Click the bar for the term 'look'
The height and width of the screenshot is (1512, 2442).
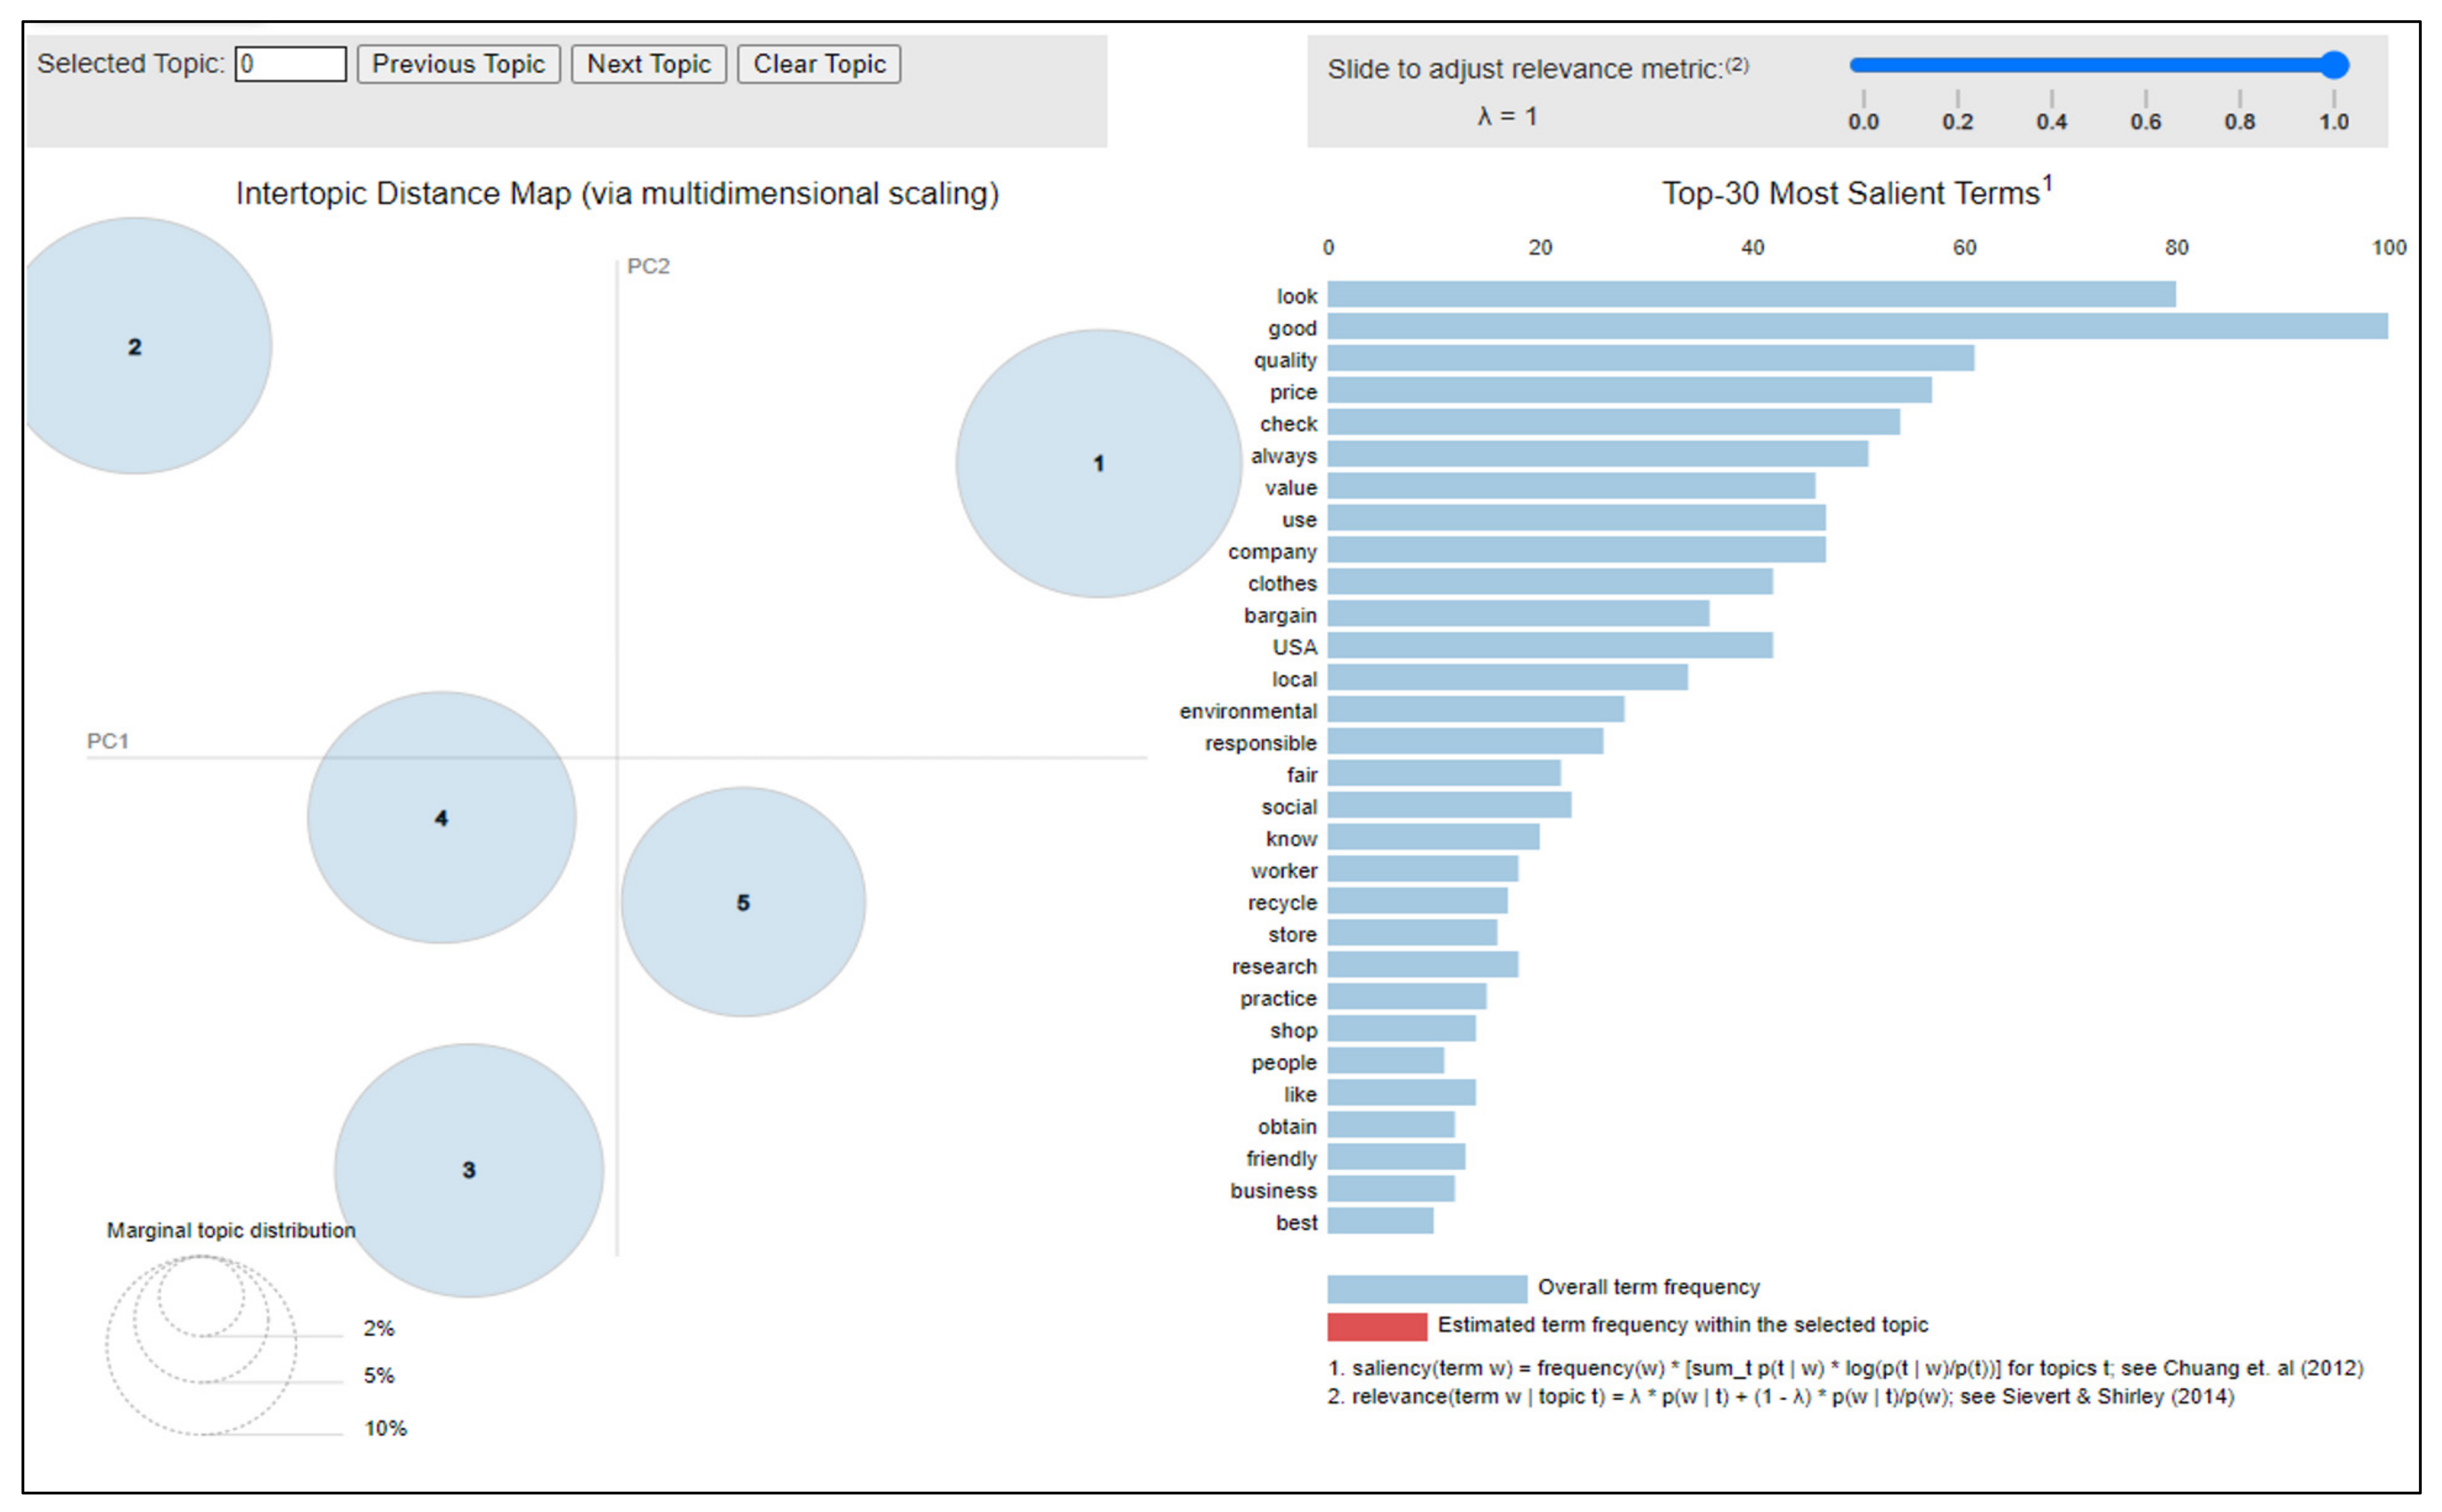pos(1750,294)
